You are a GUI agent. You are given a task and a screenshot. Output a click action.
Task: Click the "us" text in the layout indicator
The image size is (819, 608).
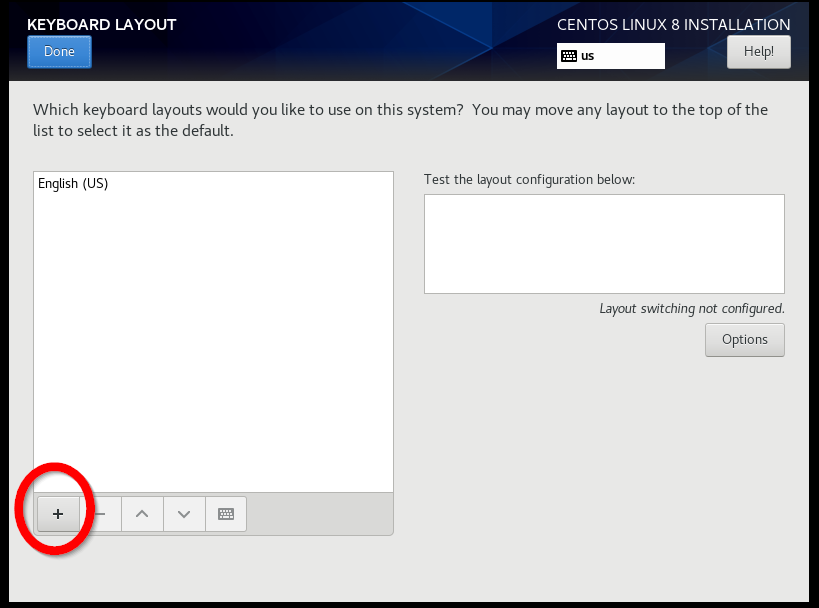pos(588,56)
